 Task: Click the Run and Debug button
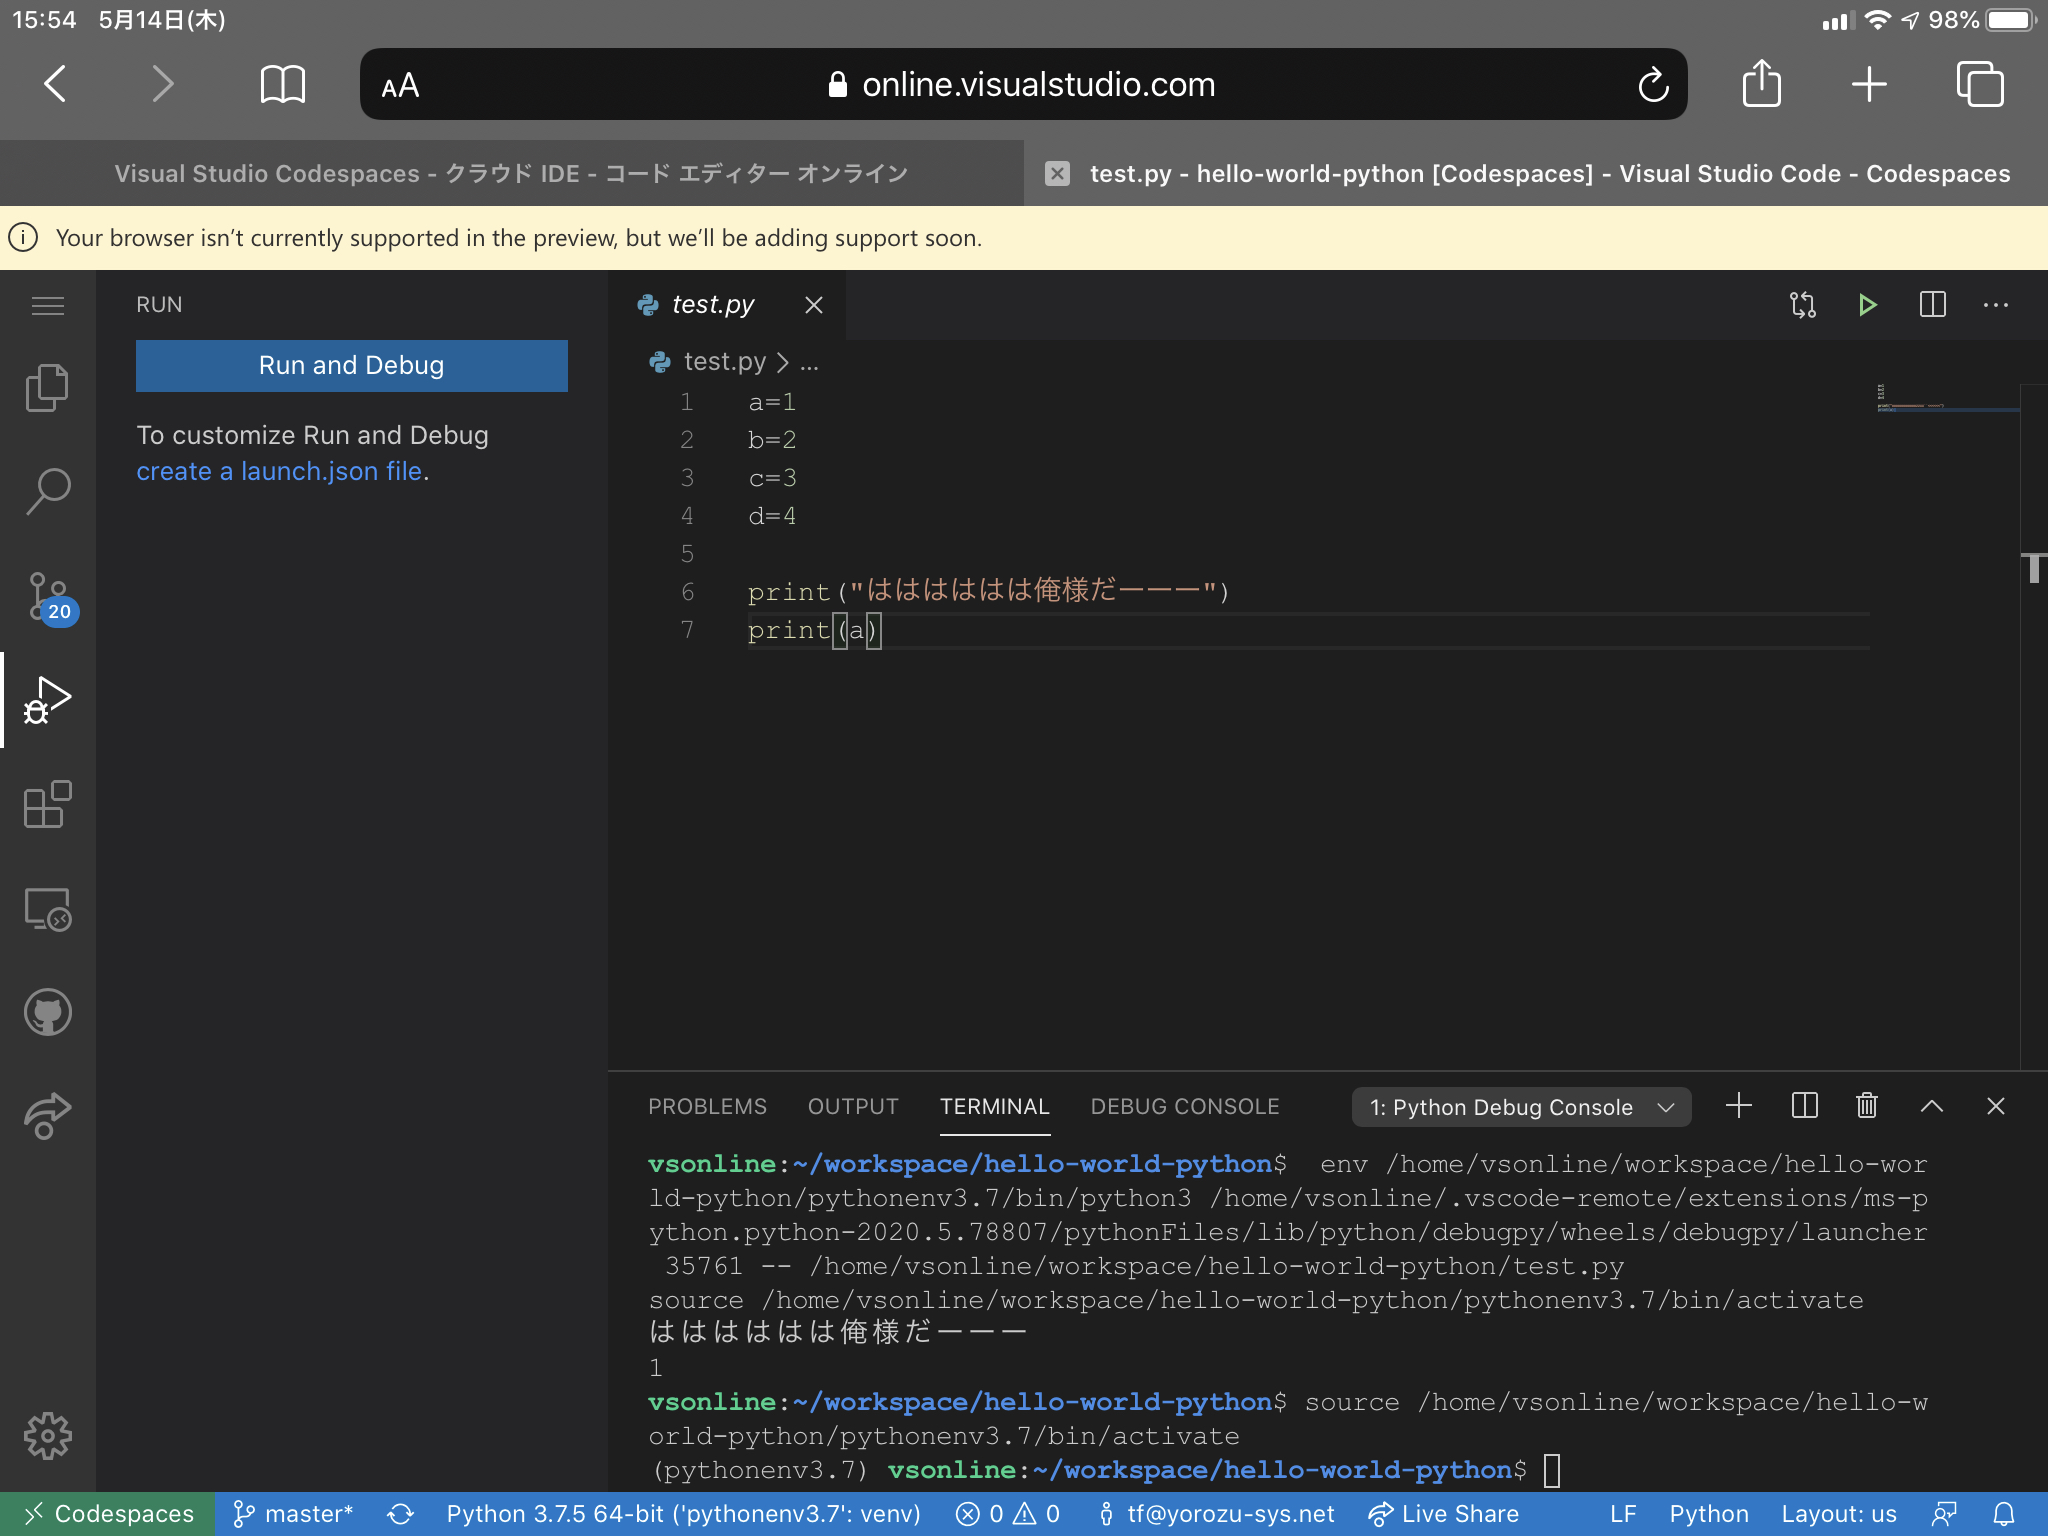[x=352, y=365]
